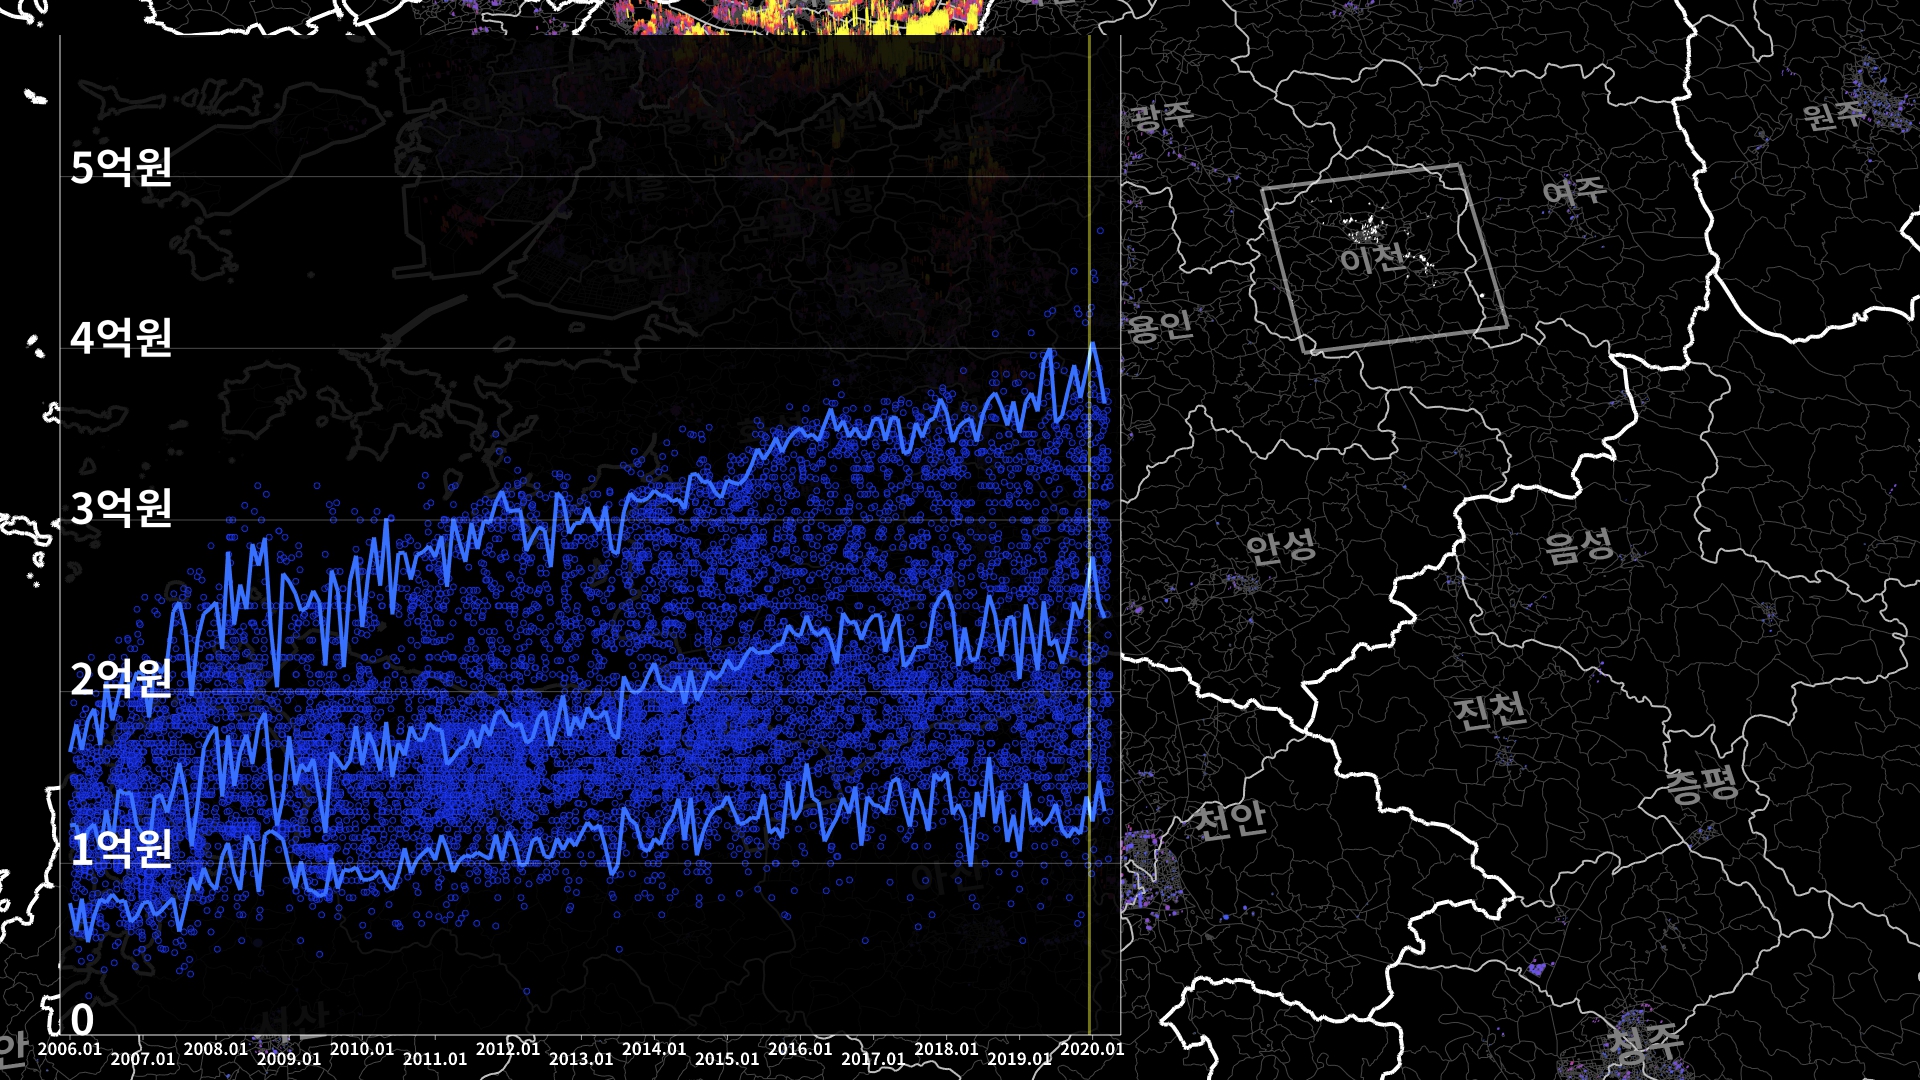
Task: Click the 5억원 price axis label
Action: [121, 166]
